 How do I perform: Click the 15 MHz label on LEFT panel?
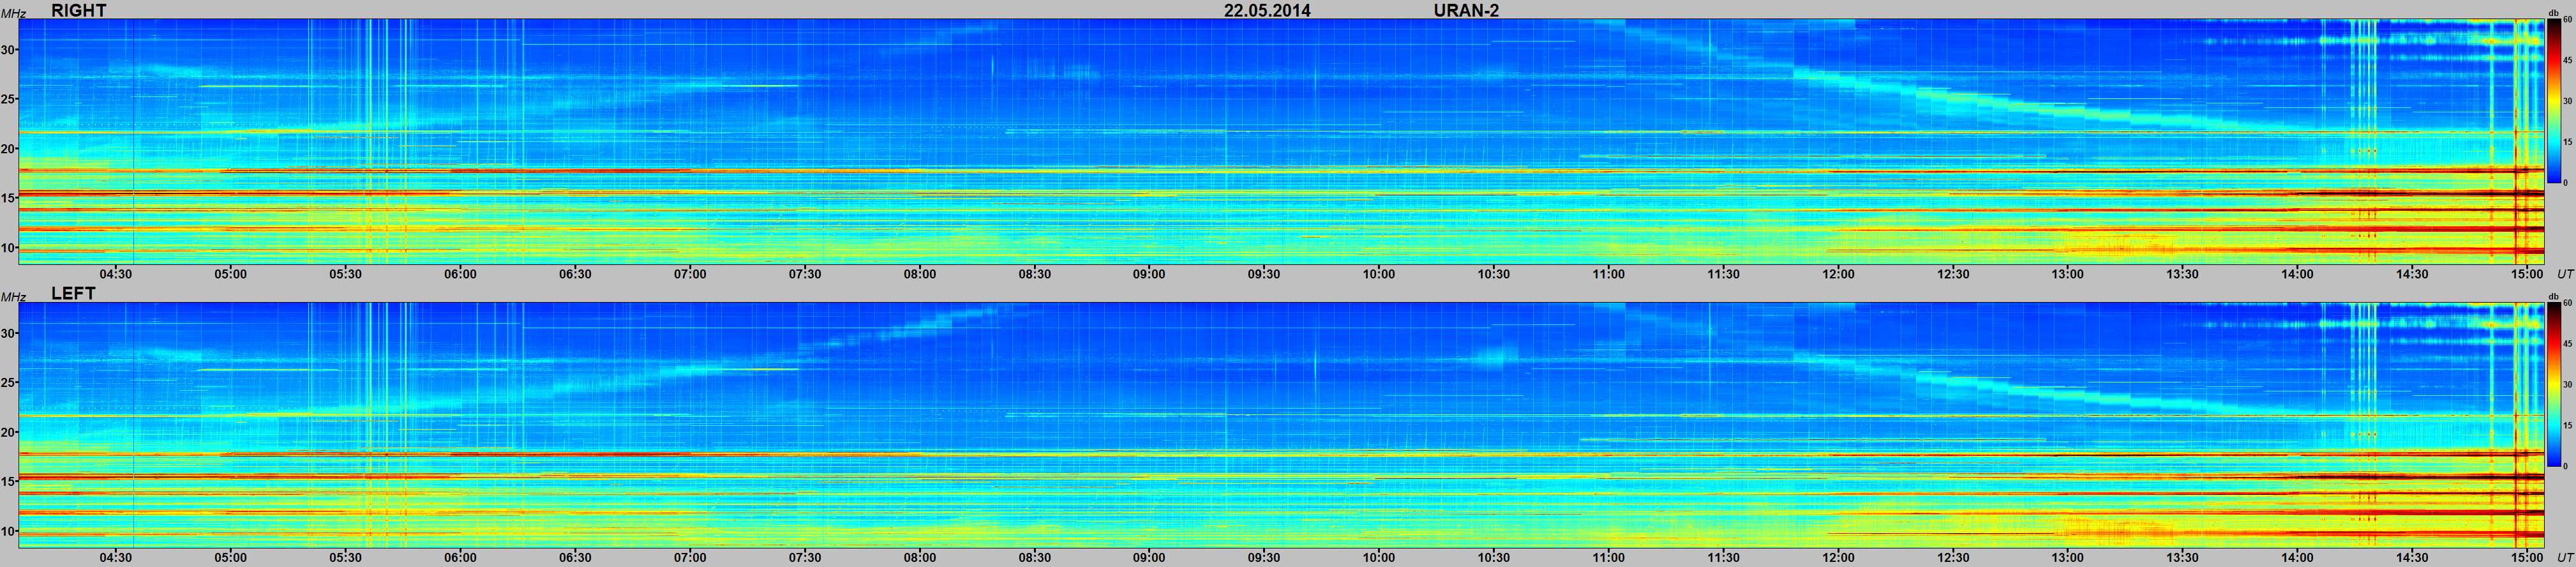(x=9, y=482)
